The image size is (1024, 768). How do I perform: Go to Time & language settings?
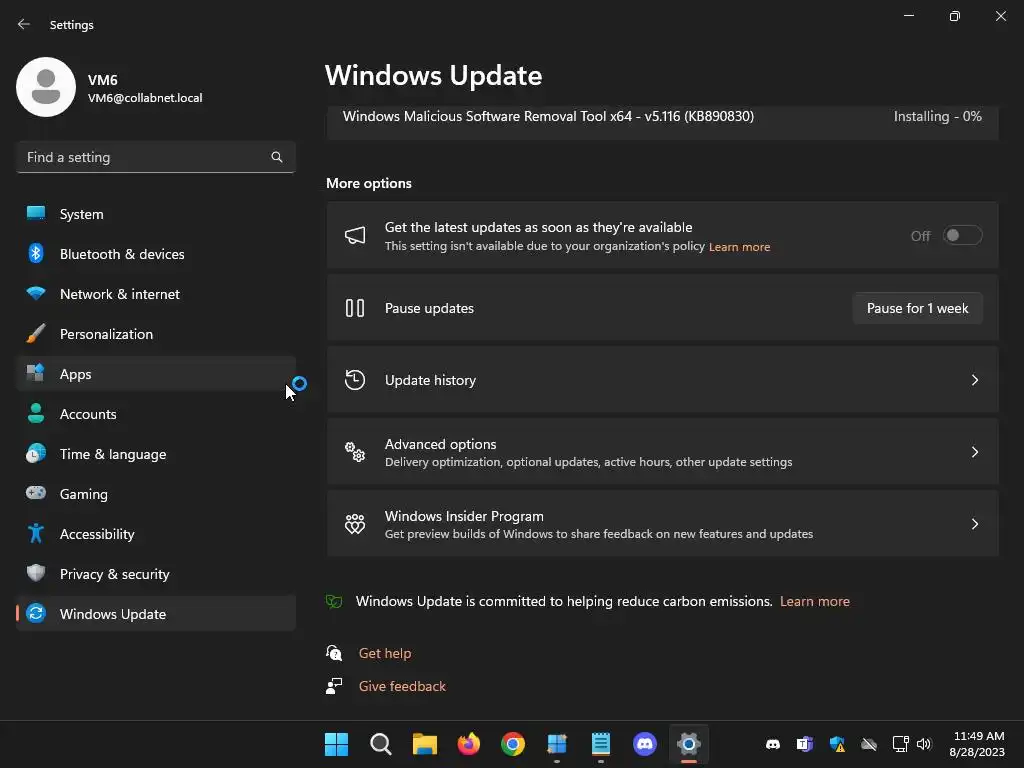pyautogui.click(x=156, y=453)
